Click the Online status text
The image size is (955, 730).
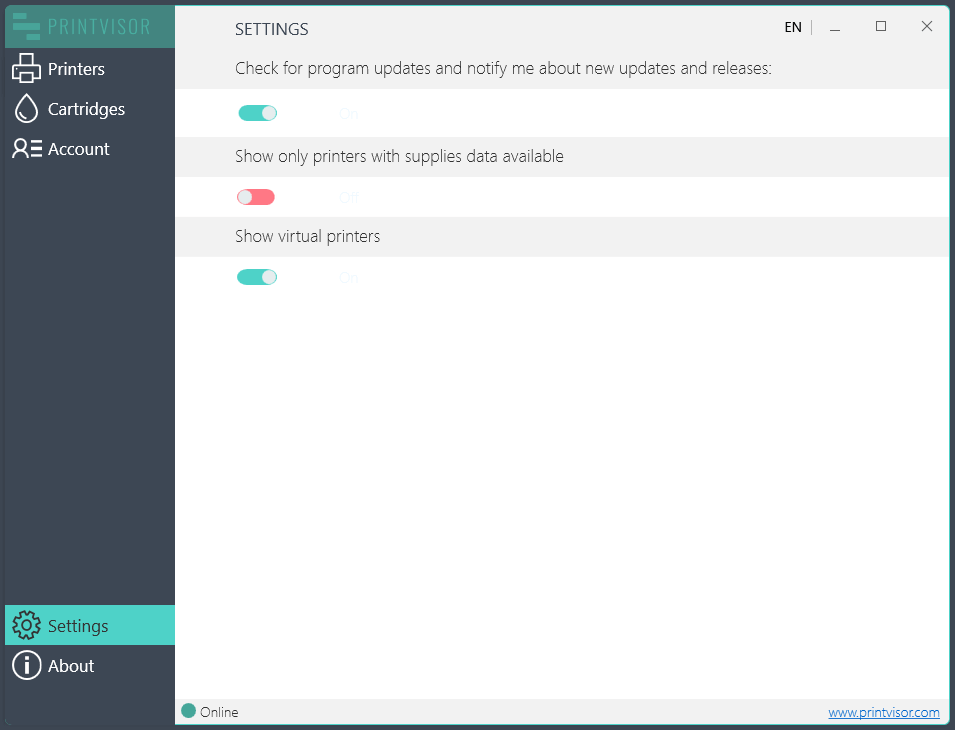click(219, 712)
